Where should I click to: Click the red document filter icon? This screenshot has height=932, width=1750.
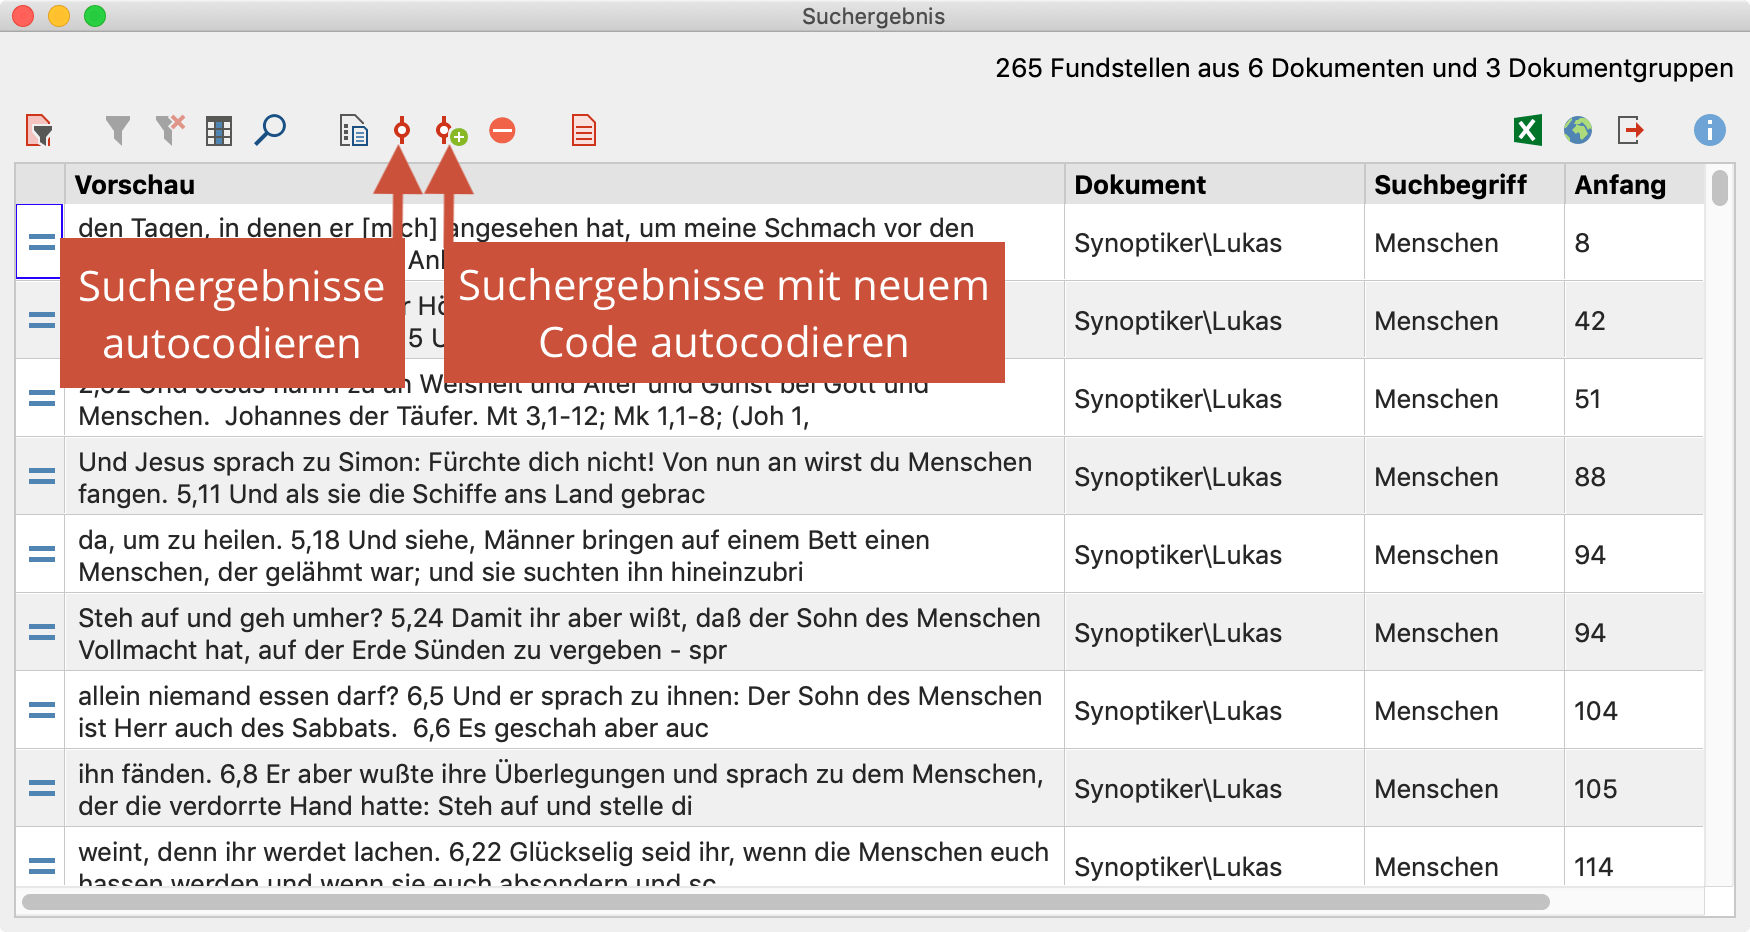(39, 131)
